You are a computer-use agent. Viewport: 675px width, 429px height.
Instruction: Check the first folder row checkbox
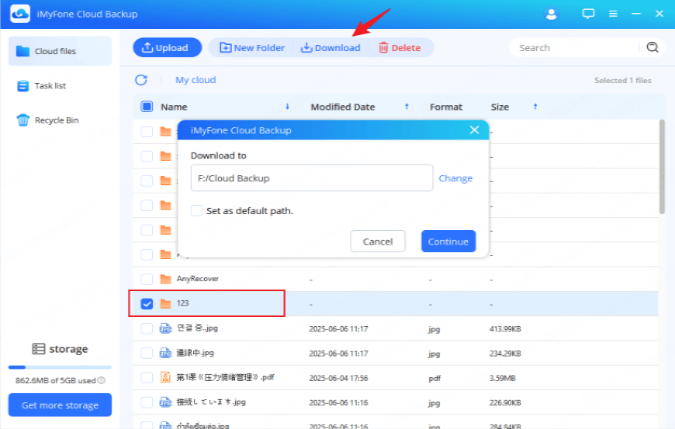[x=147, y=131]
